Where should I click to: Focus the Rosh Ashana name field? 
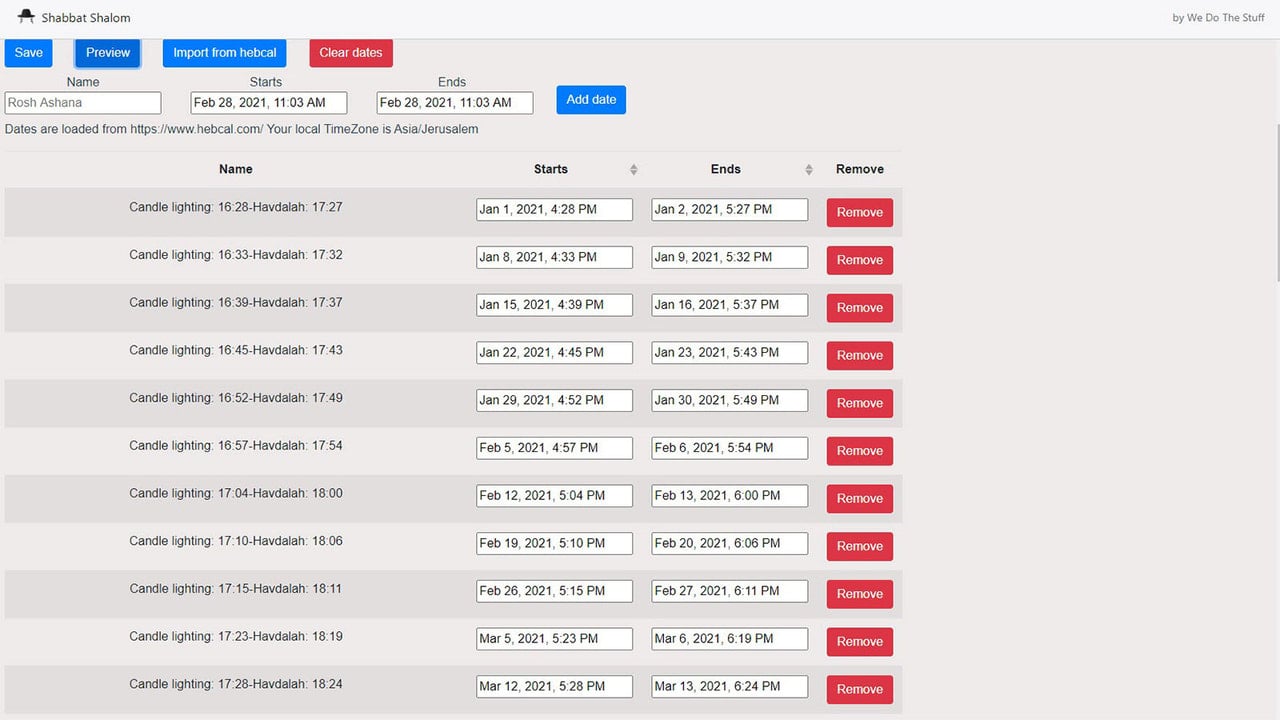[x=83, y=102]
